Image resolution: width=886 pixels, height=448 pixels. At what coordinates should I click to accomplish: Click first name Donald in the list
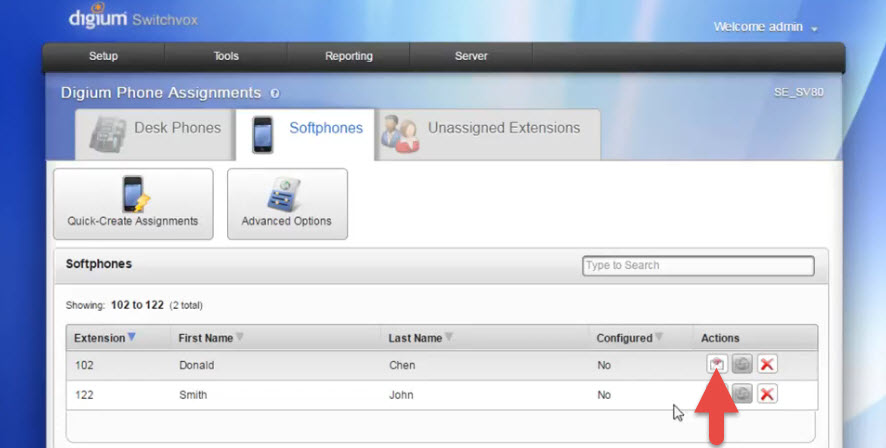197,365
